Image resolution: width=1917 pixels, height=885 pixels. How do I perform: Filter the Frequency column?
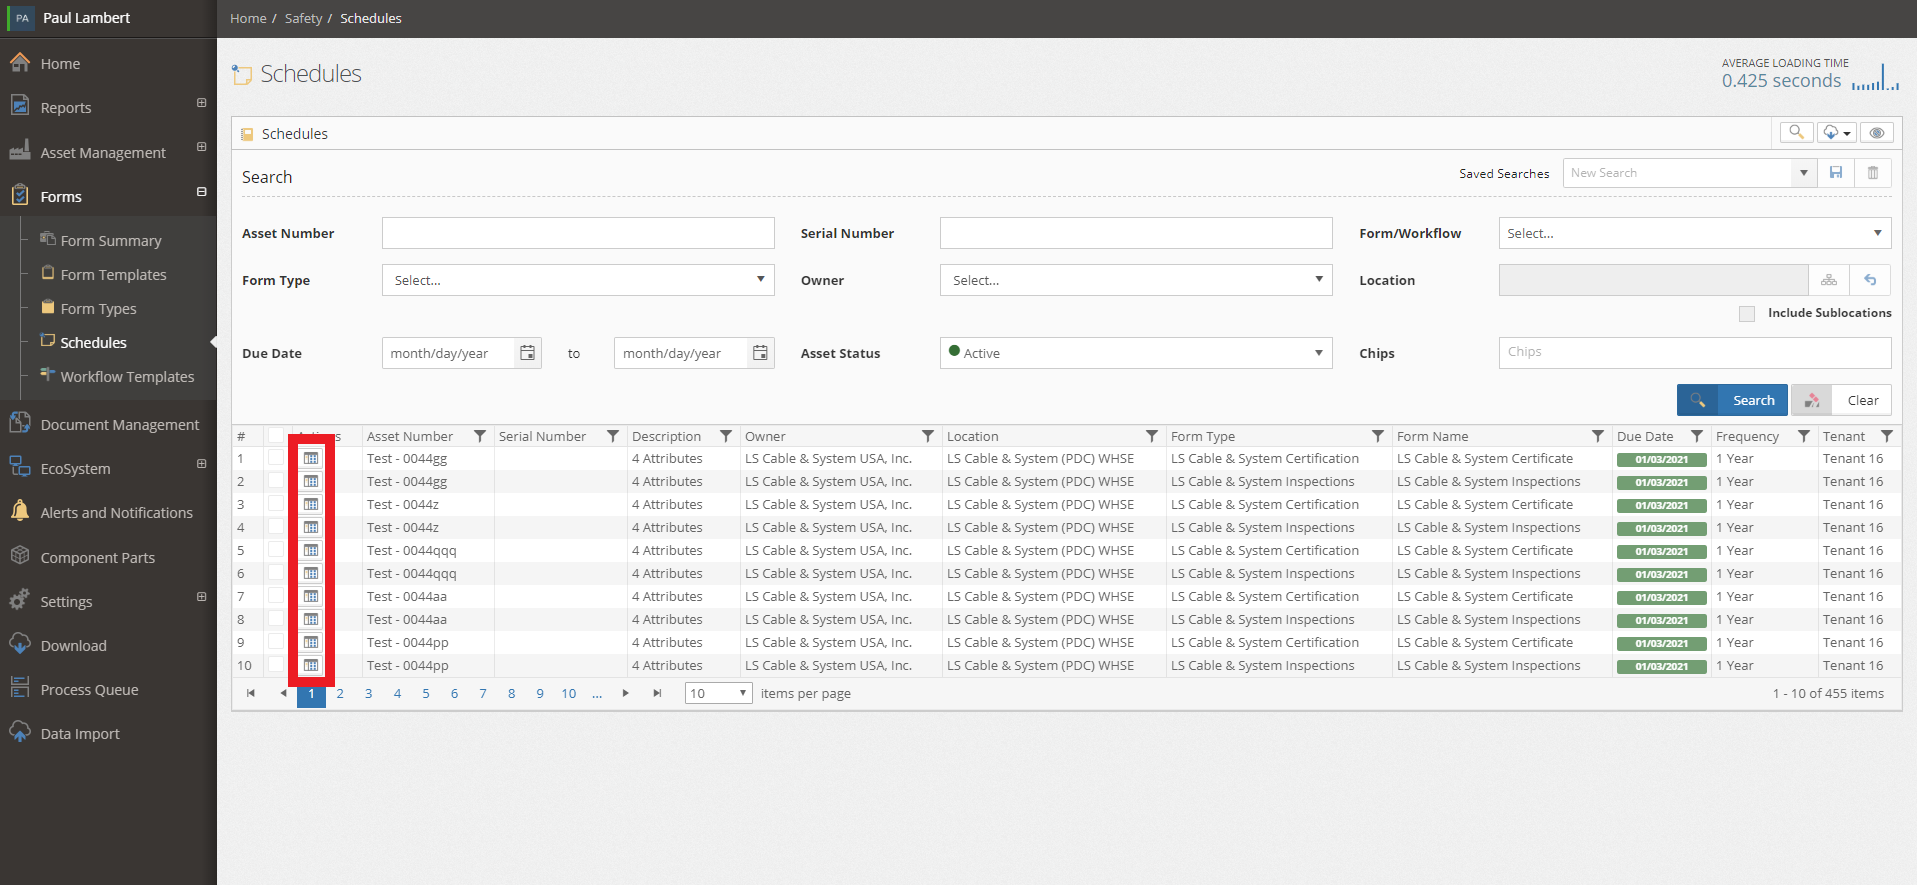coord(1804,436)
